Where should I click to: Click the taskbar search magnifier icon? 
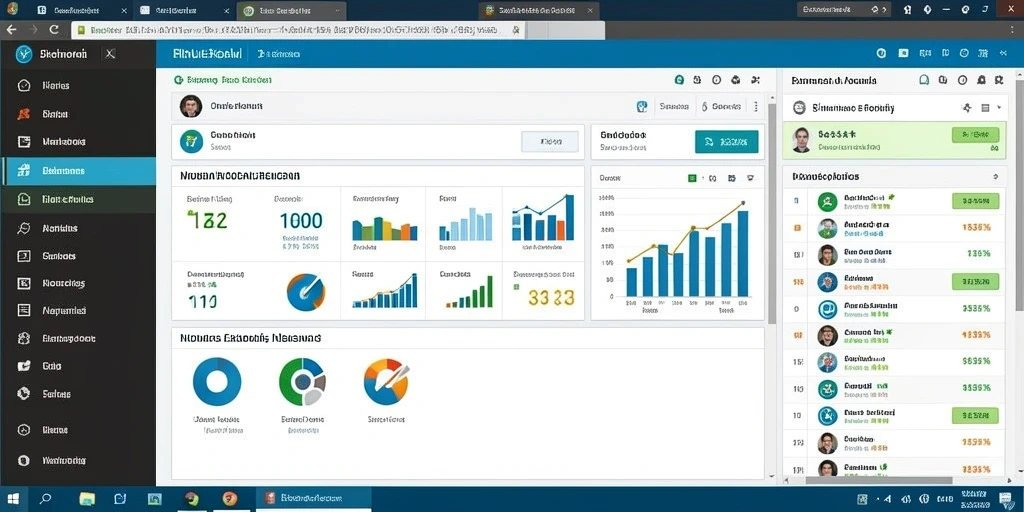click(x=45, y=498)
